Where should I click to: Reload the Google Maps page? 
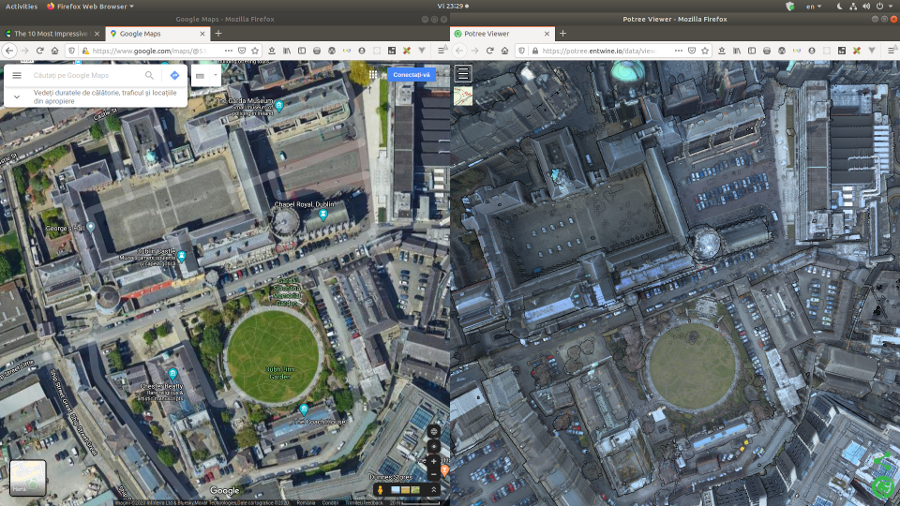pyautogui.click(x=40, y=50)
